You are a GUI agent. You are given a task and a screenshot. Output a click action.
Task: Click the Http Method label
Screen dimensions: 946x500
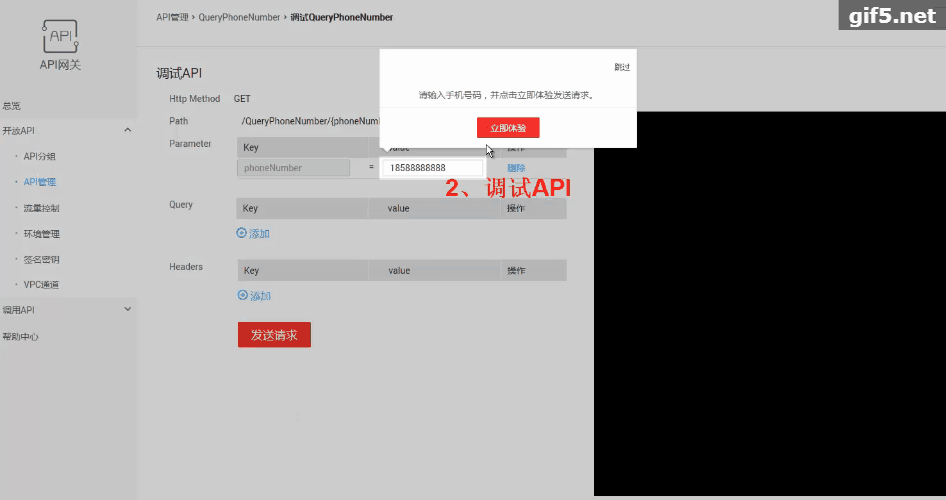click(x=194, y=98)
